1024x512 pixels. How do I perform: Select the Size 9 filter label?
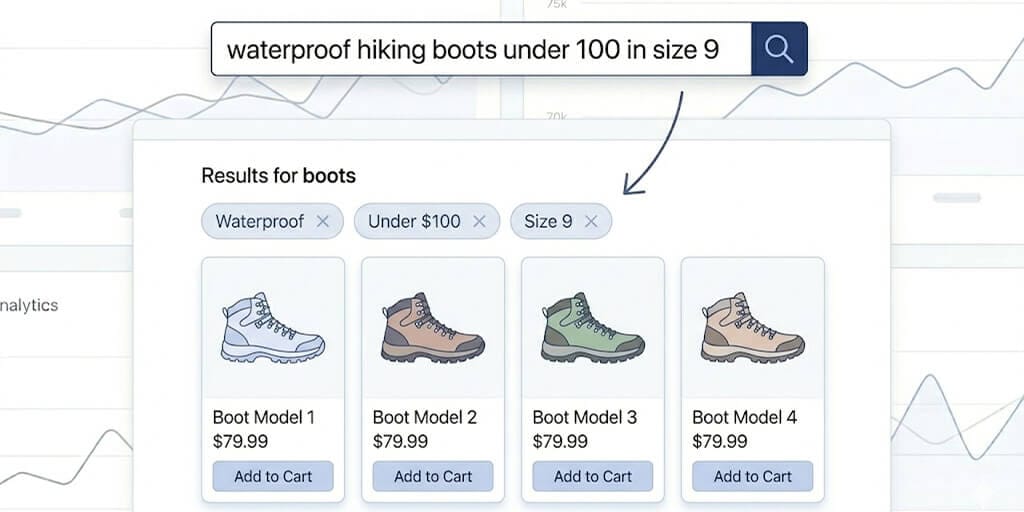(548, 221)
